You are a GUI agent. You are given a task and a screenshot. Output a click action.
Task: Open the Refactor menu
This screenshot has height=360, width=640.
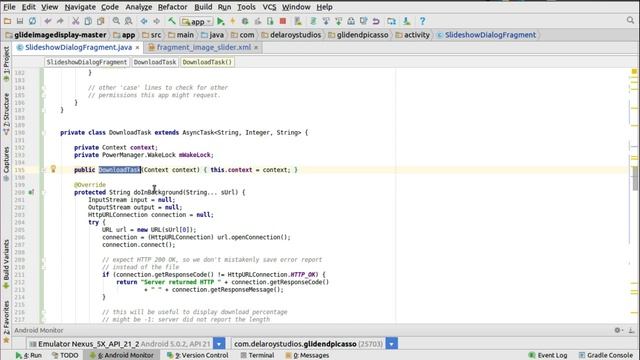coord(172,7)
